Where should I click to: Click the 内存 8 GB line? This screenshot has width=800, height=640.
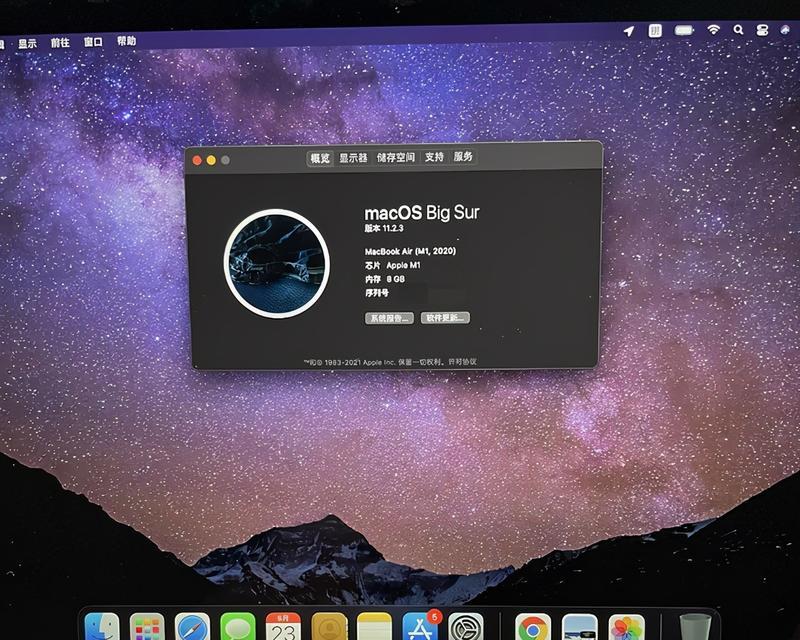pos(385,279)
